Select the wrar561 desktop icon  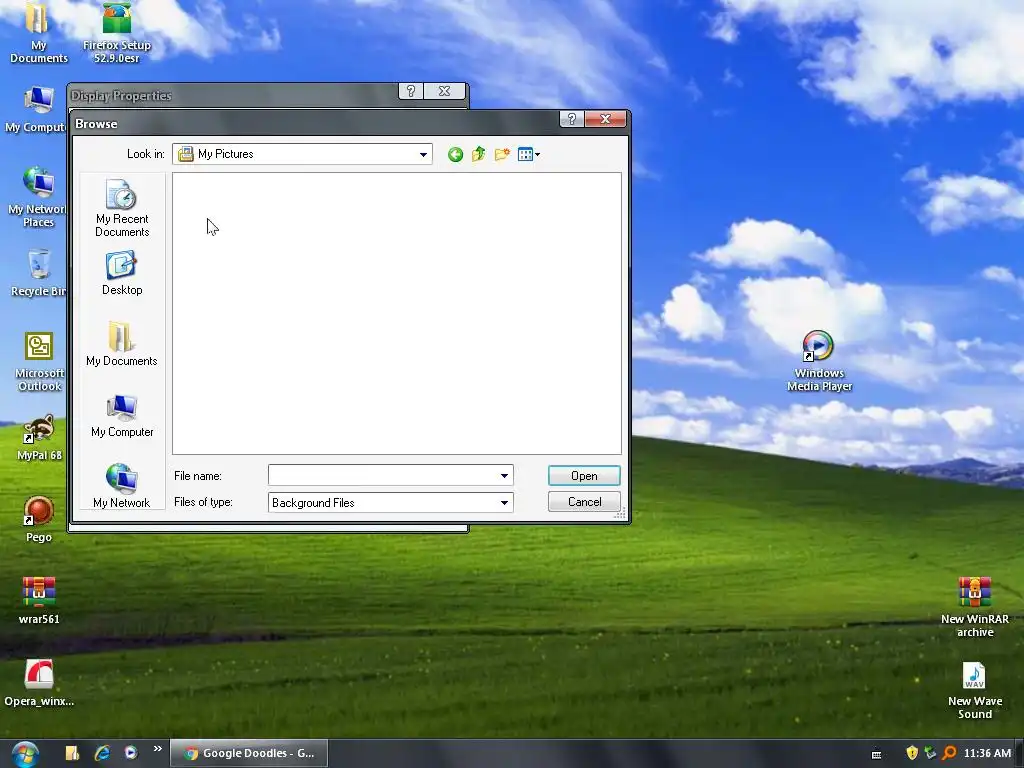(x=39, y=601)
